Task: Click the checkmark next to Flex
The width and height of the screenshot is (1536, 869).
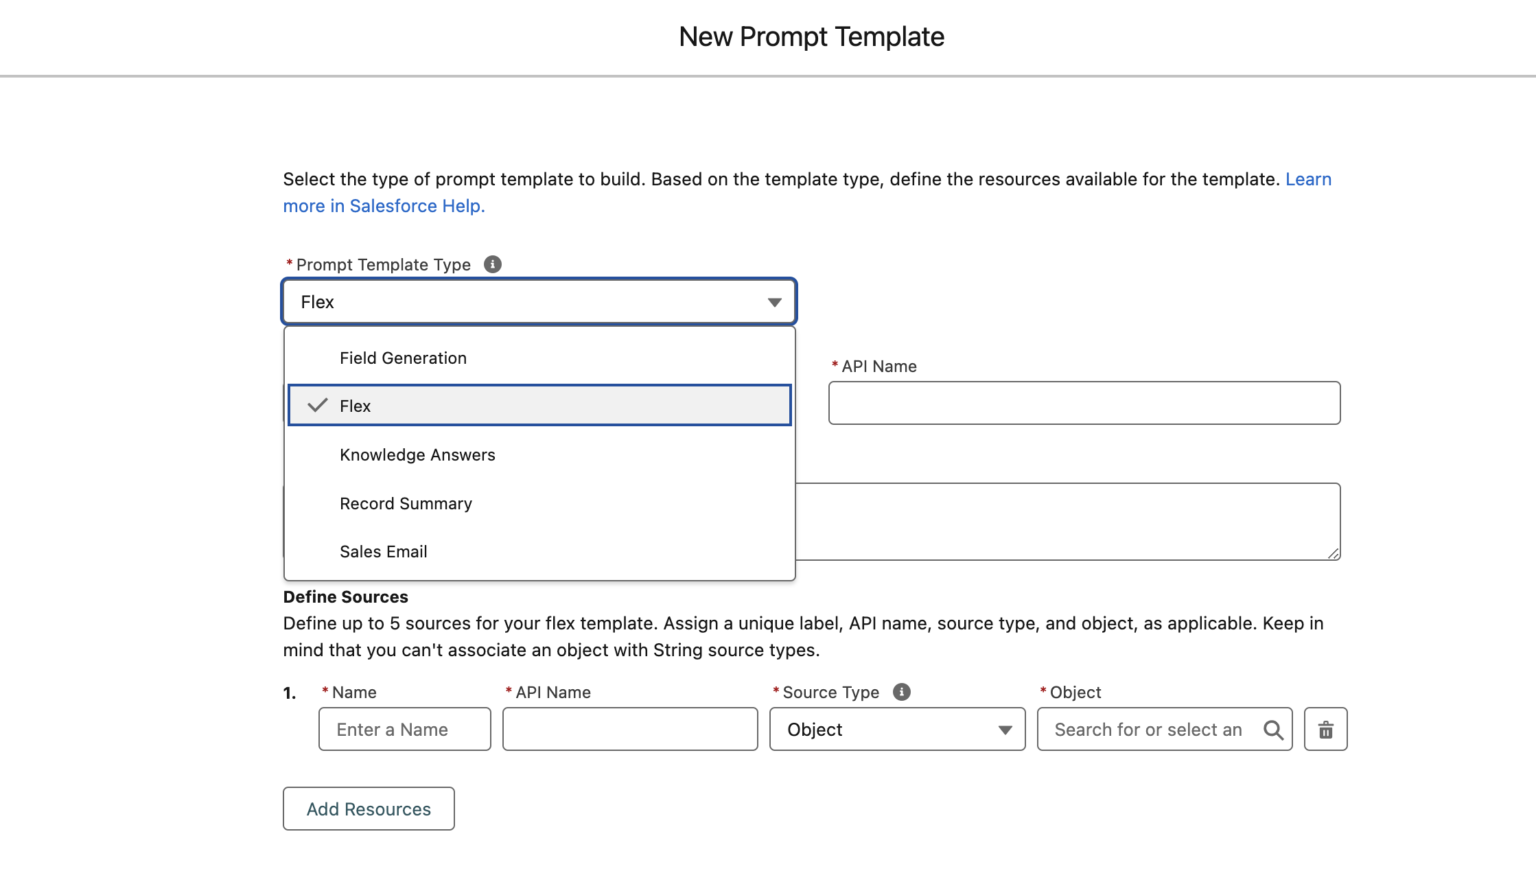Action: click(x=316, y=405)
